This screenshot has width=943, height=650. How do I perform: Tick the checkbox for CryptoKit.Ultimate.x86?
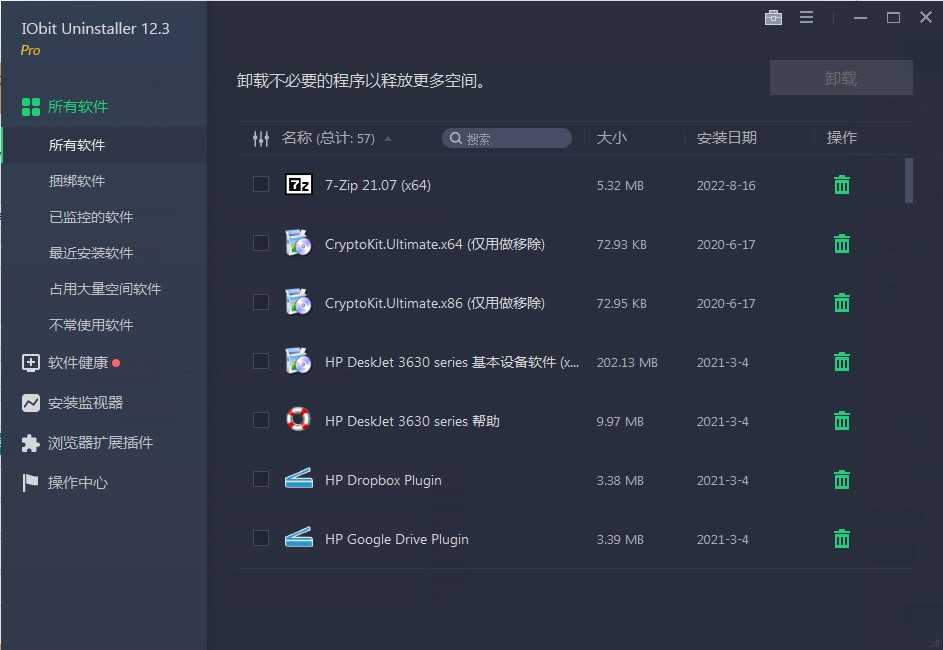[261, 302]
